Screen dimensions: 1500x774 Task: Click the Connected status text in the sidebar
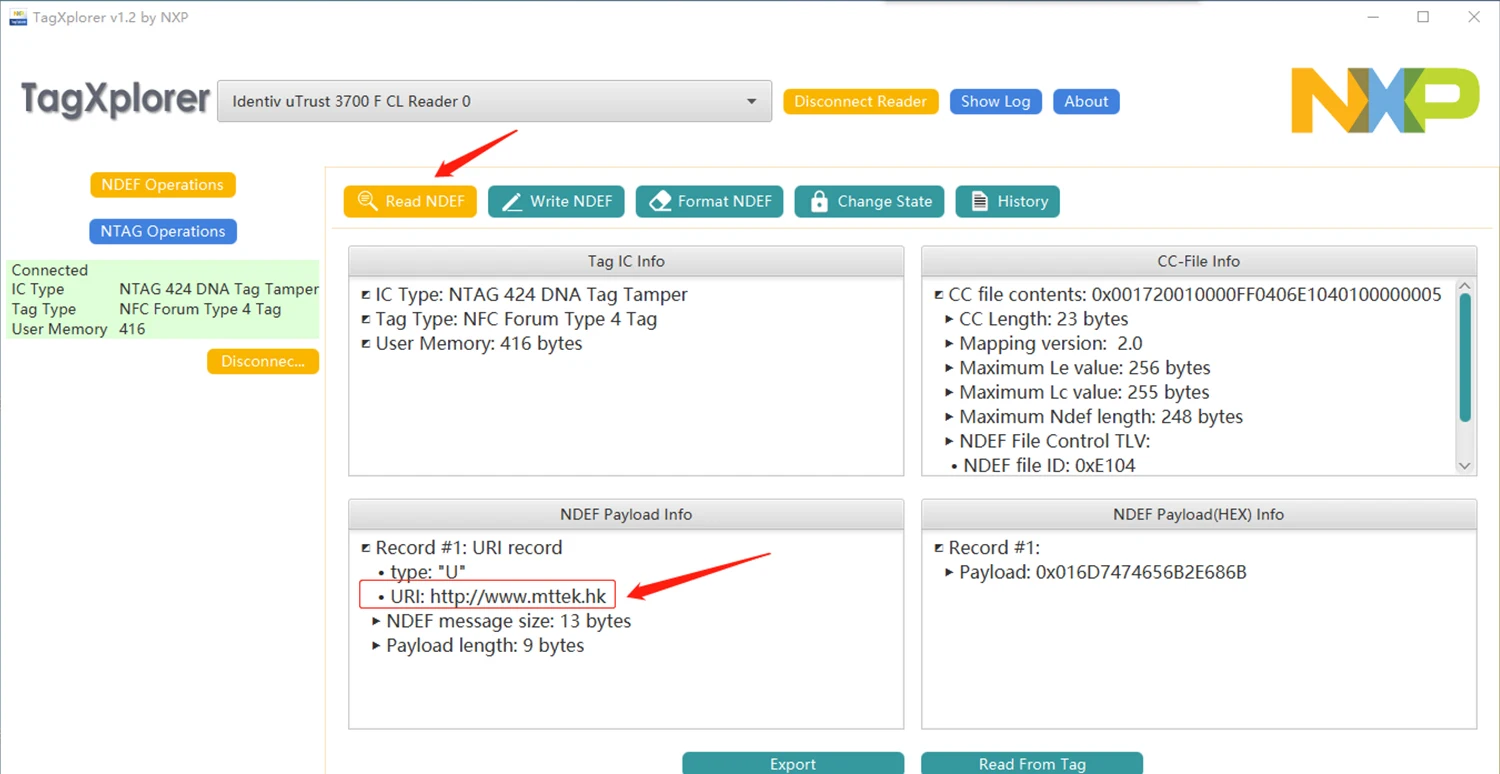click(50, 270)
